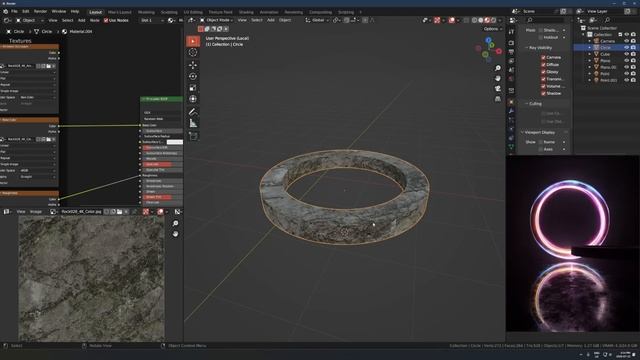The height and width of the screenshot is (360, 640).
Task: Click the Blender logo menu icon
Action: click(x=5, y=12)
